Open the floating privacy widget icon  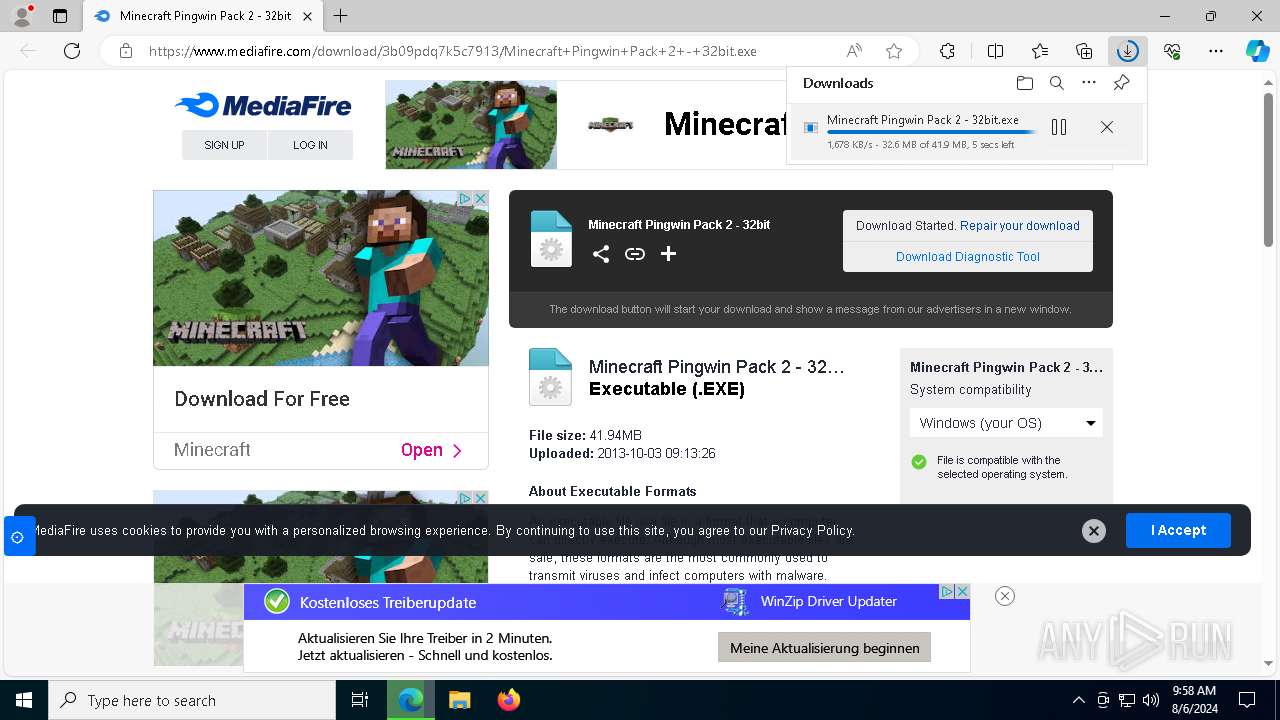click(x=18, y=537)
